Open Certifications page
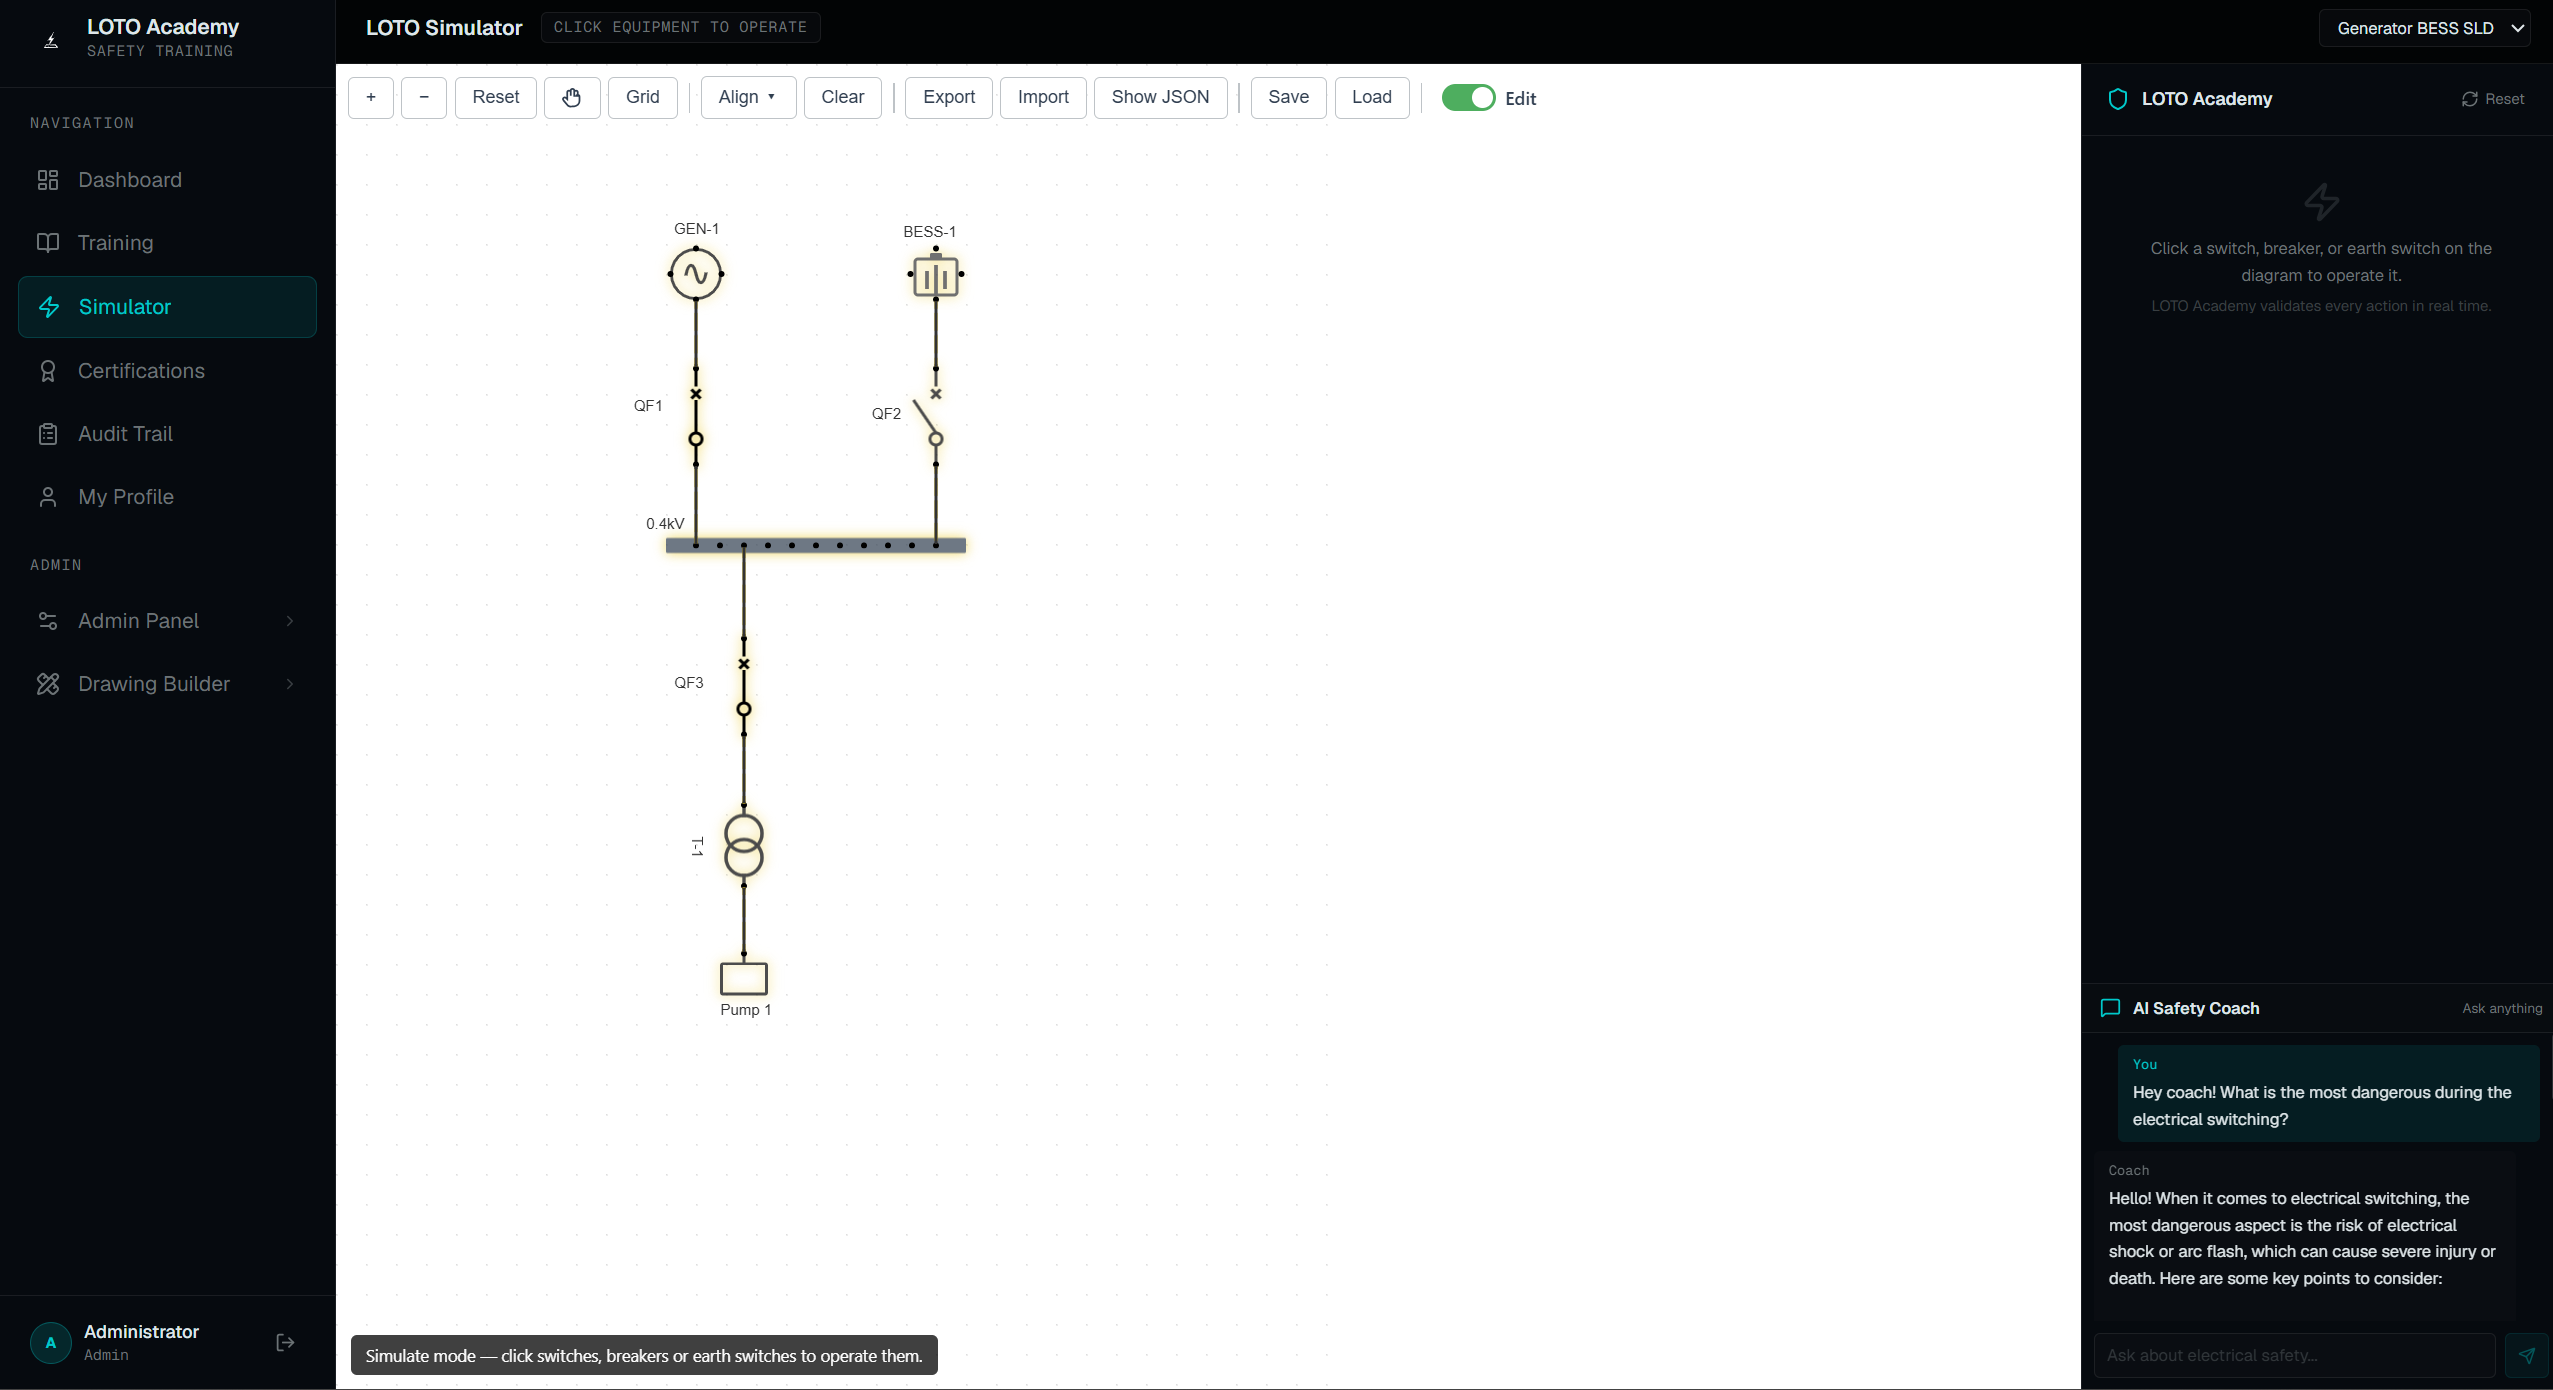 [167, 371]
